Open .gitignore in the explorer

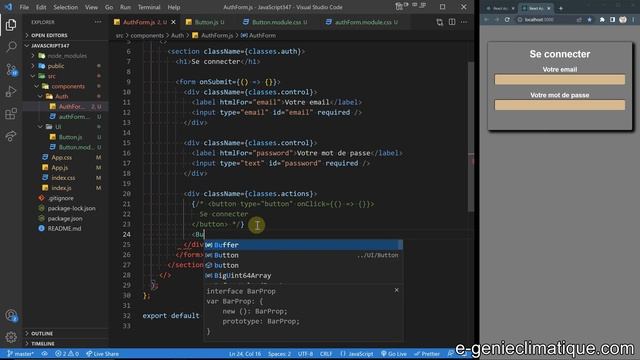(x=65, y=198)
